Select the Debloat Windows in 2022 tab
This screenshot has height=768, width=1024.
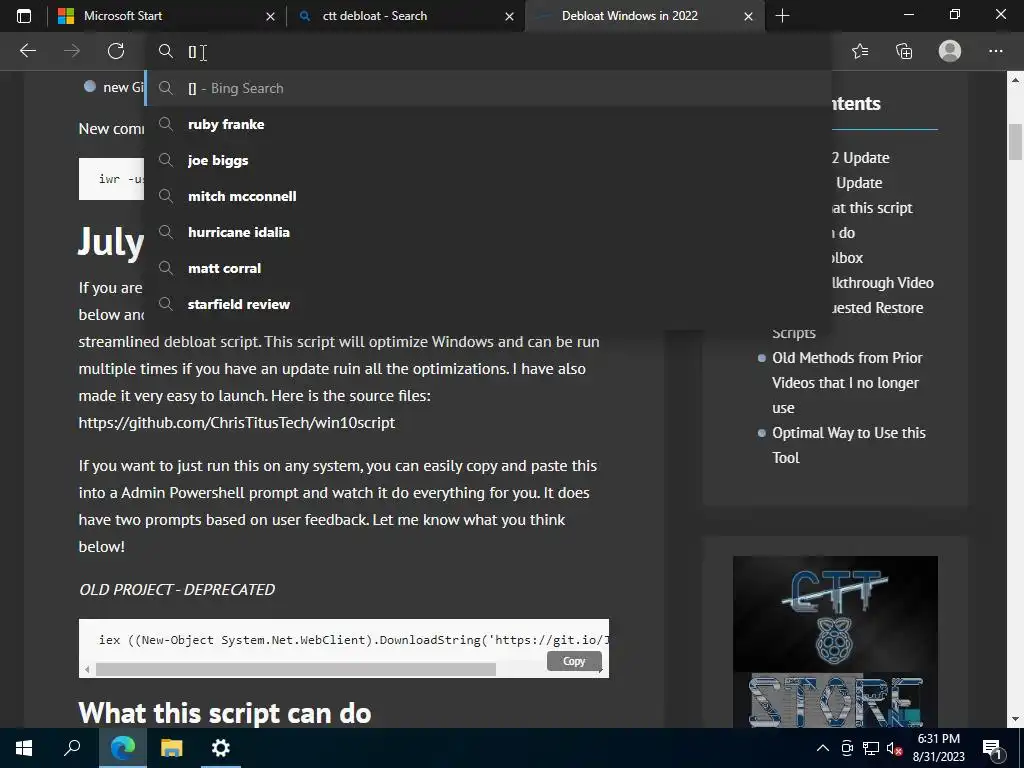click(645, 16)
